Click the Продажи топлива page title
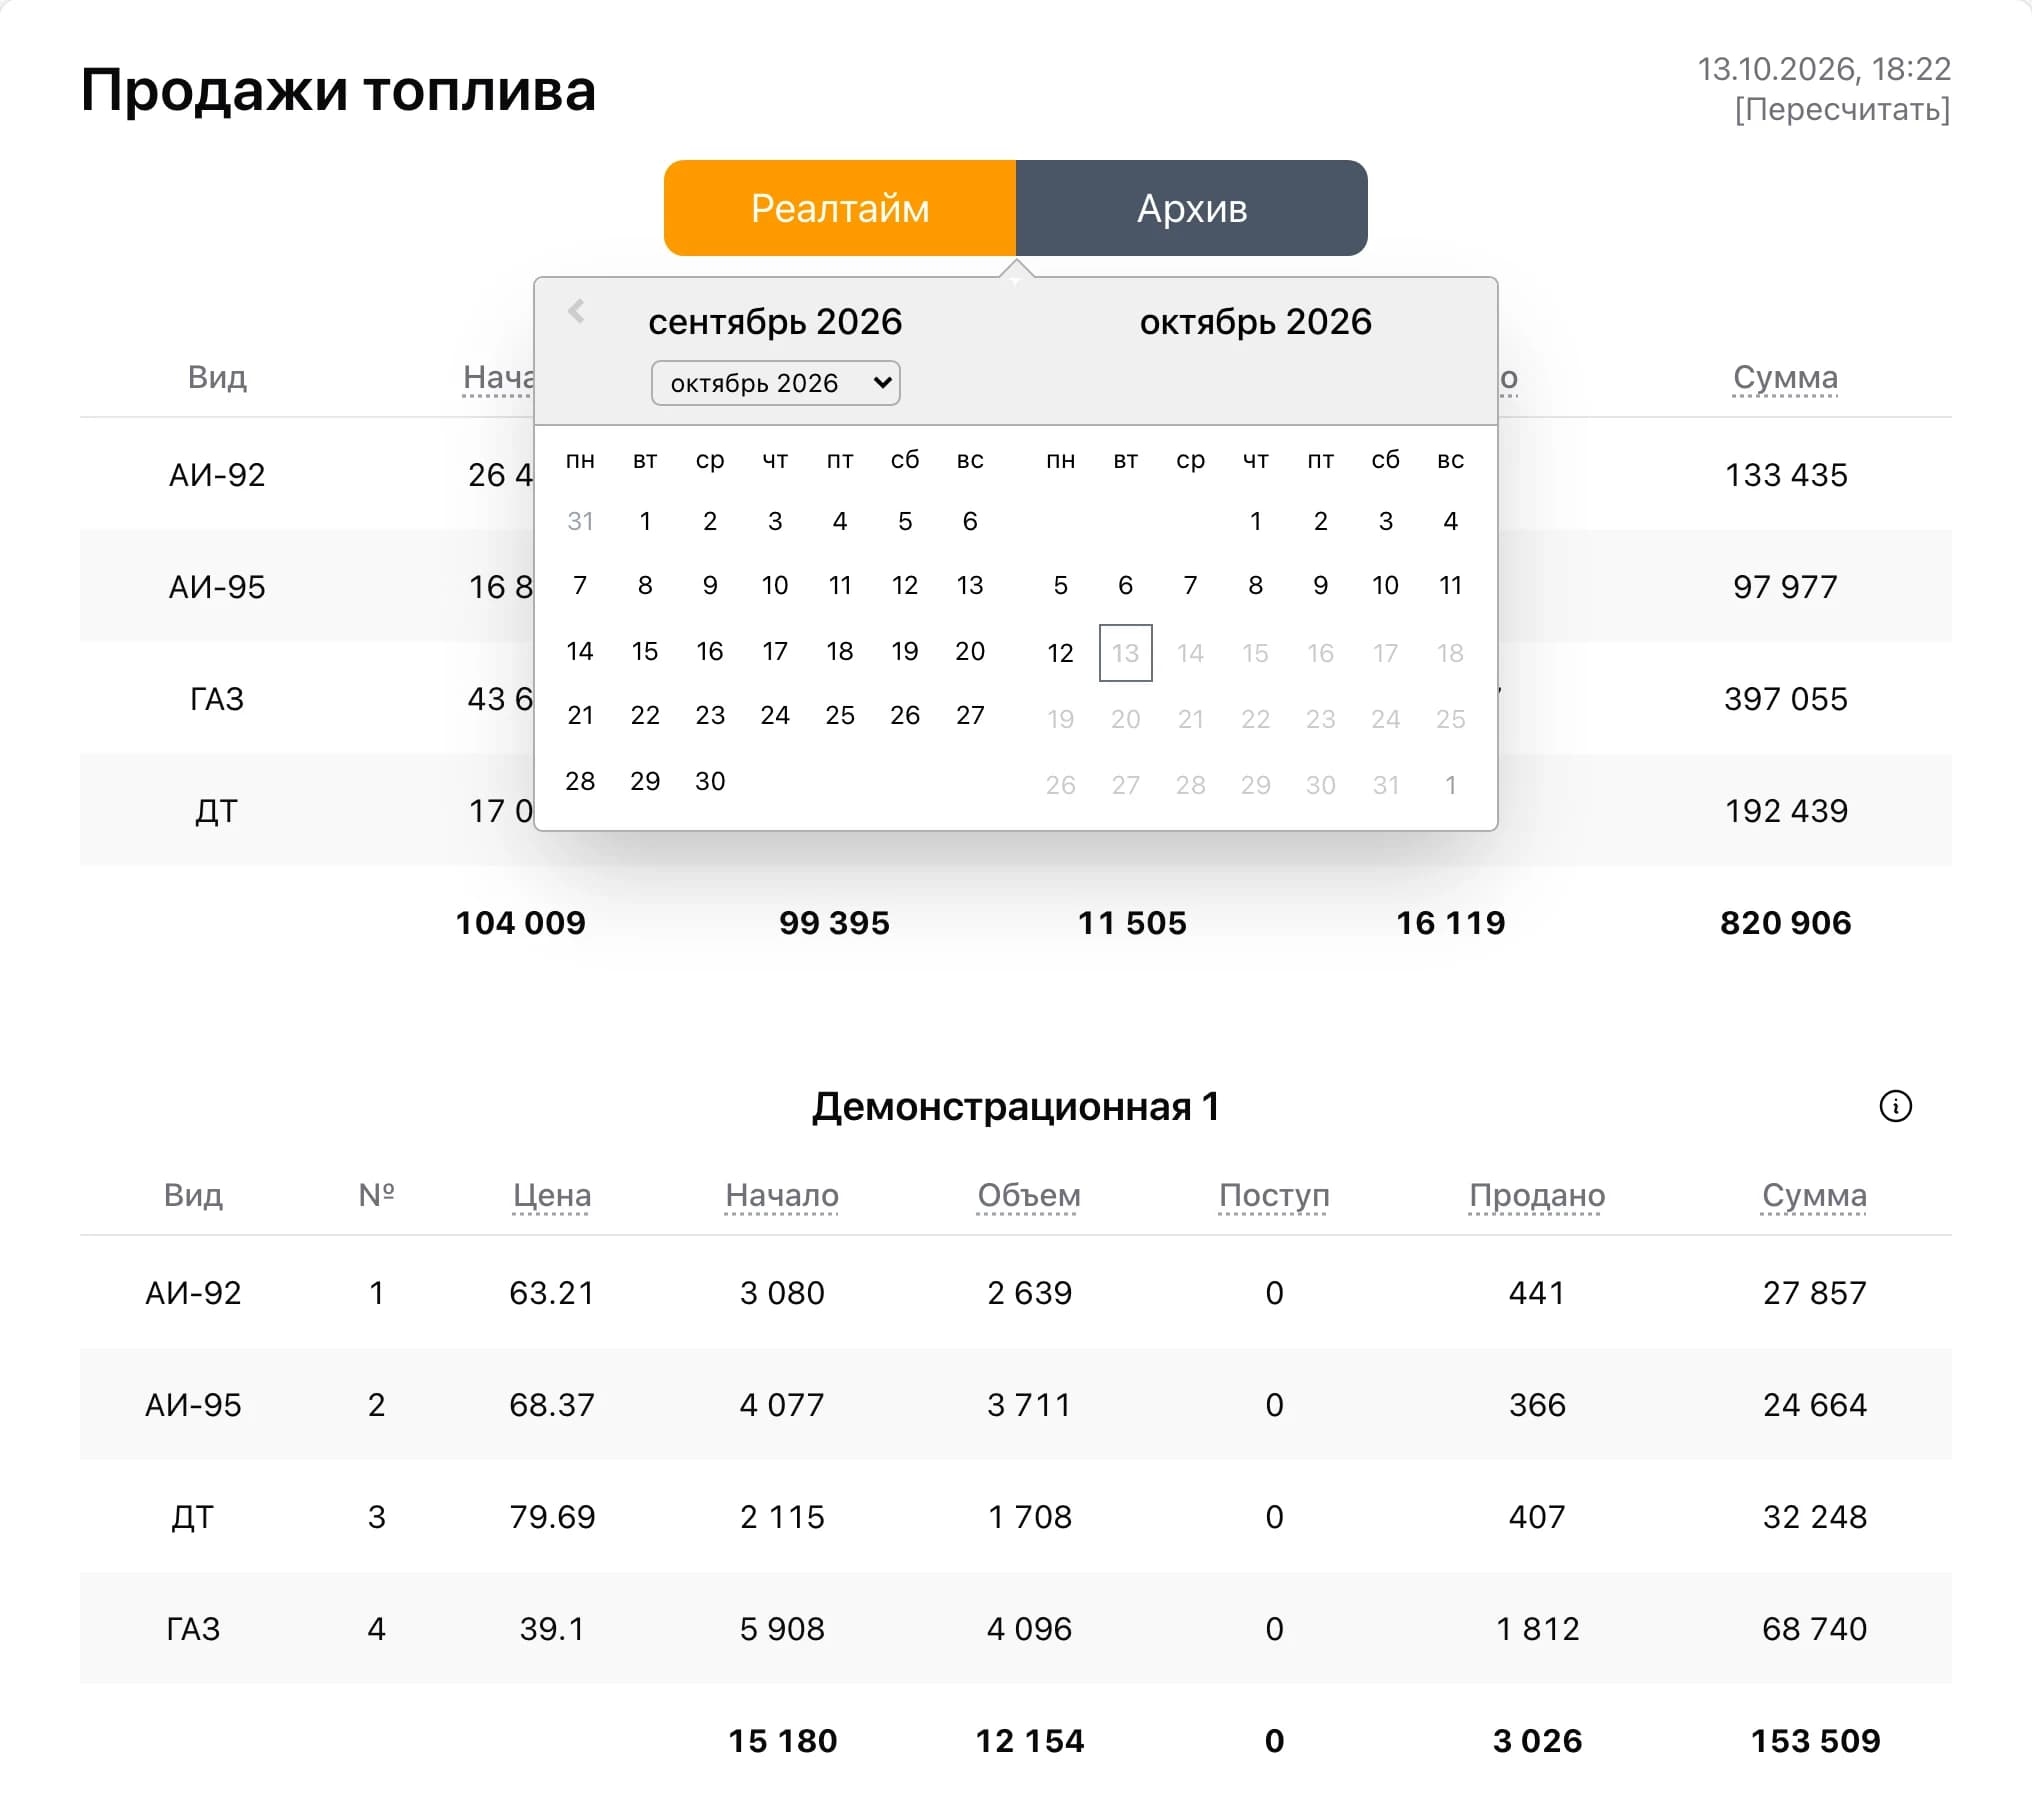 coord(338,90)
